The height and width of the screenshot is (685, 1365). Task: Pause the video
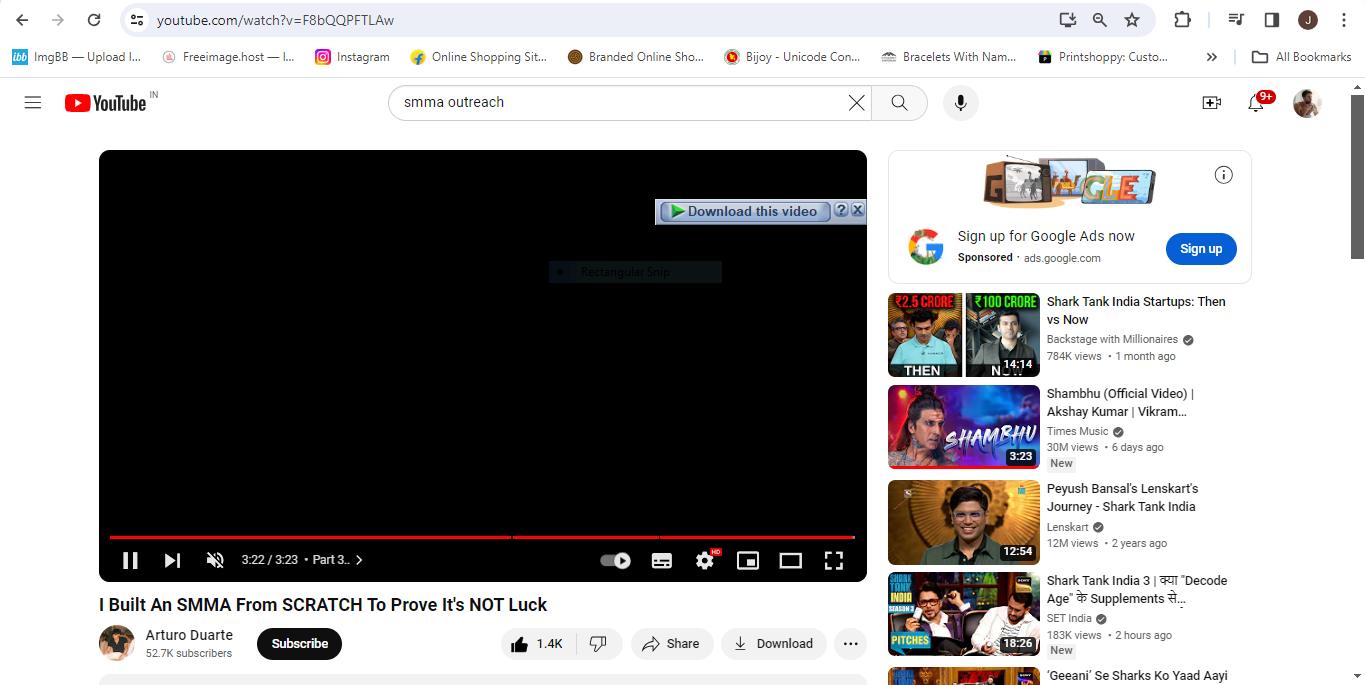coord(130,560)
